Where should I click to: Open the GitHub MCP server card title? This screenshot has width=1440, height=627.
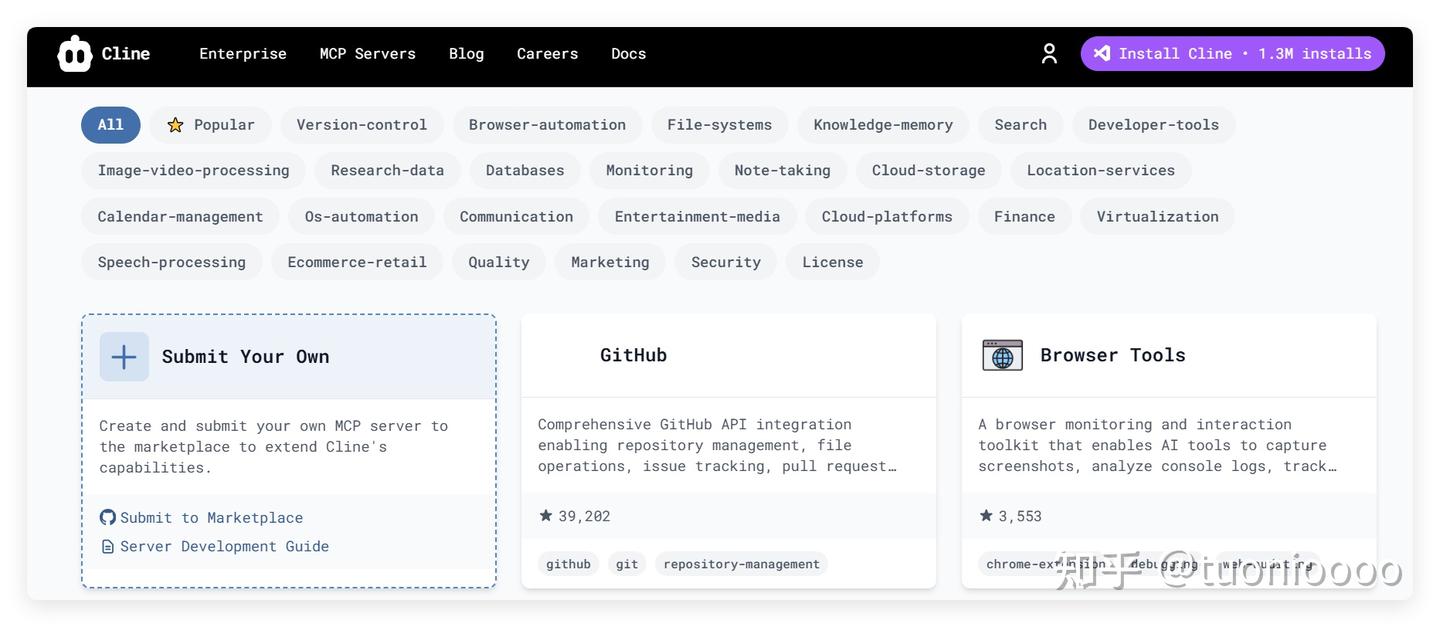pos(633,355)
